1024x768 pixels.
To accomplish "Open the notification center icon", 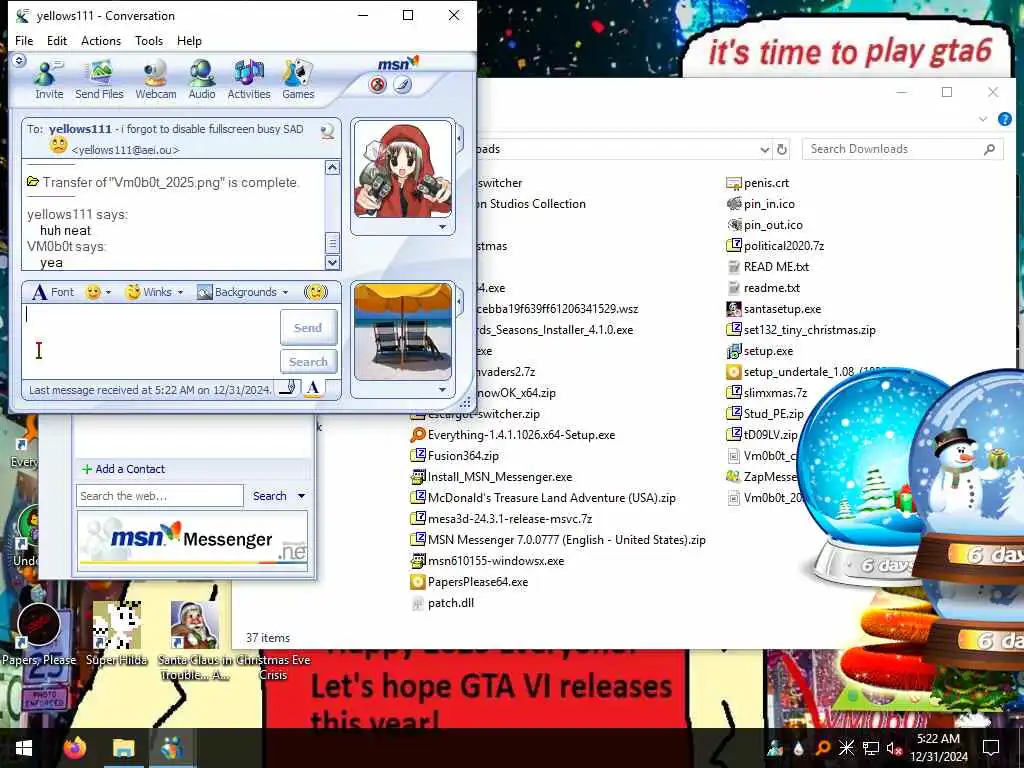I will [x=991, y=748].
